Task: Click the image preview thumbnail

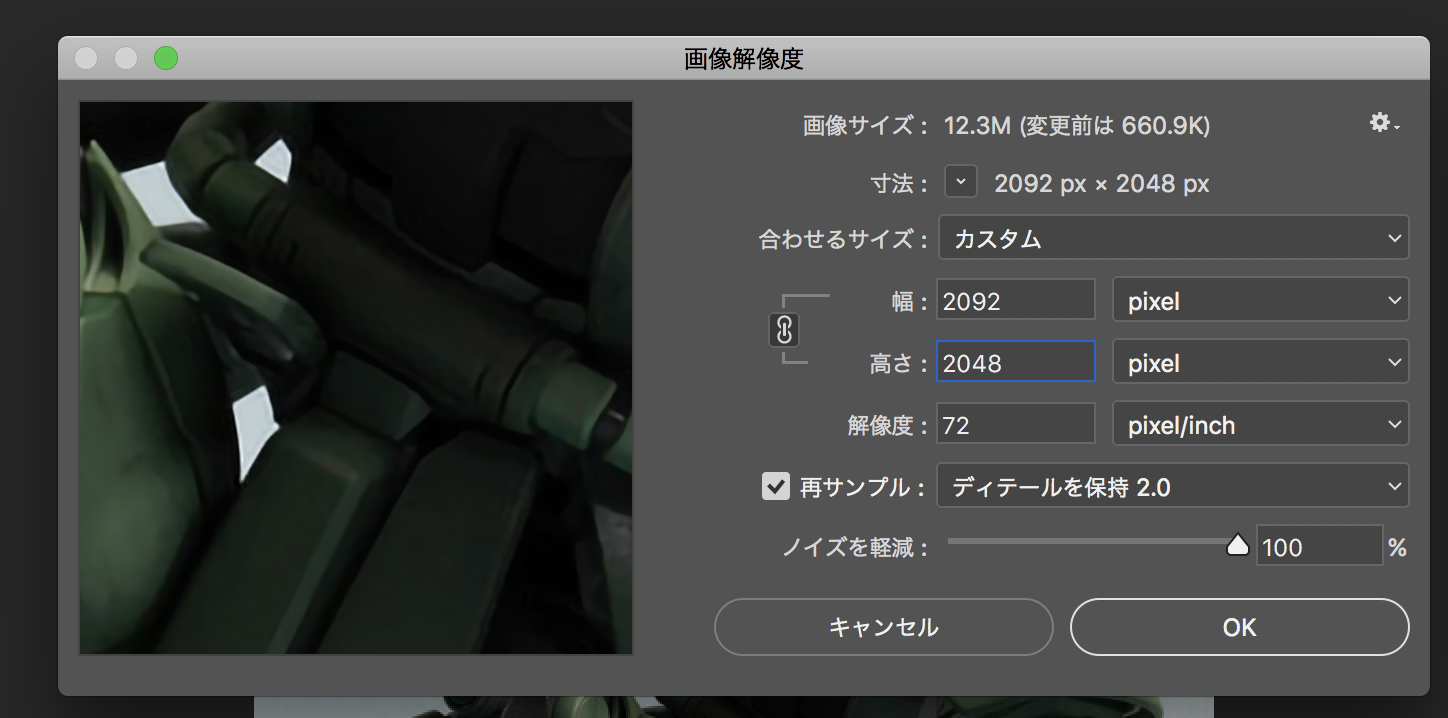Action: click(356, 378)
